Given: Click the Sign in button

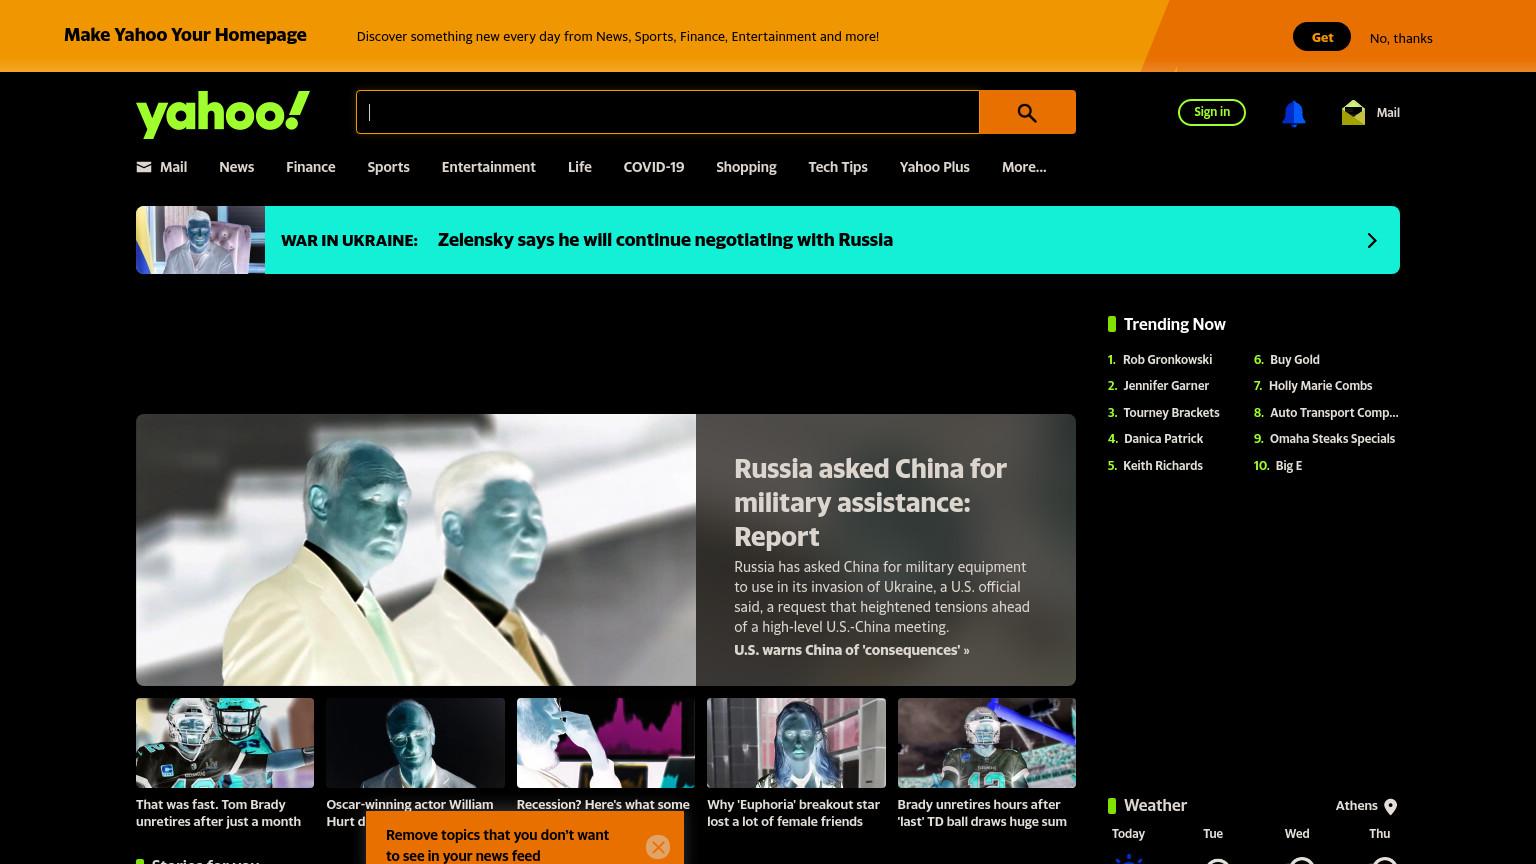Looking at the screenshot, I should (1212, 112).
